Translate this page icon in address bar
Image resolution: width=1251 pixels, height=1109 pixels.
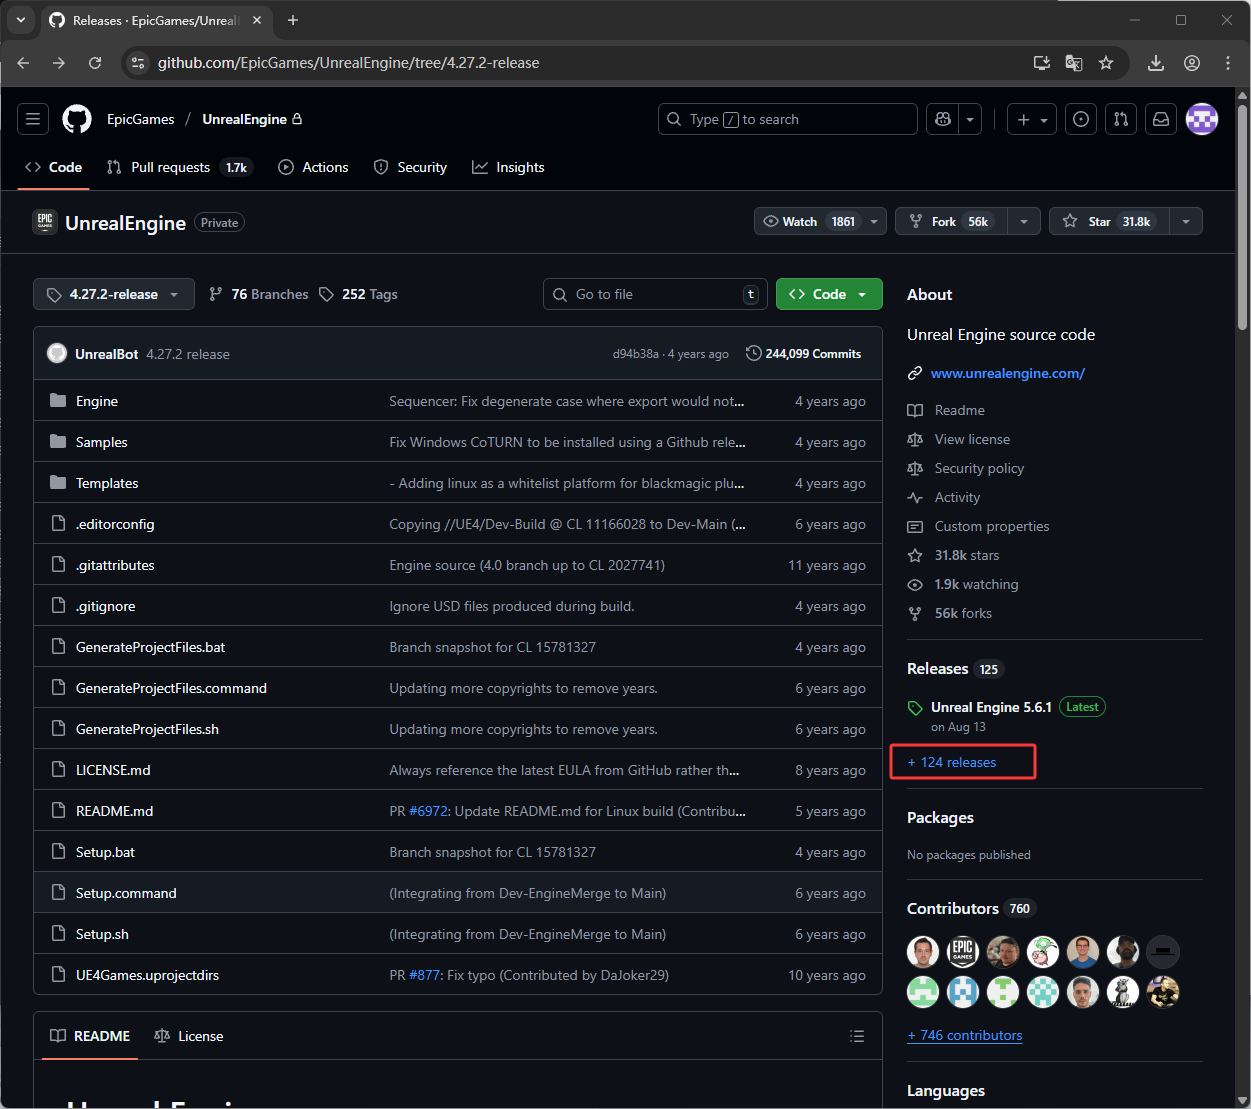pos(1074,63)
